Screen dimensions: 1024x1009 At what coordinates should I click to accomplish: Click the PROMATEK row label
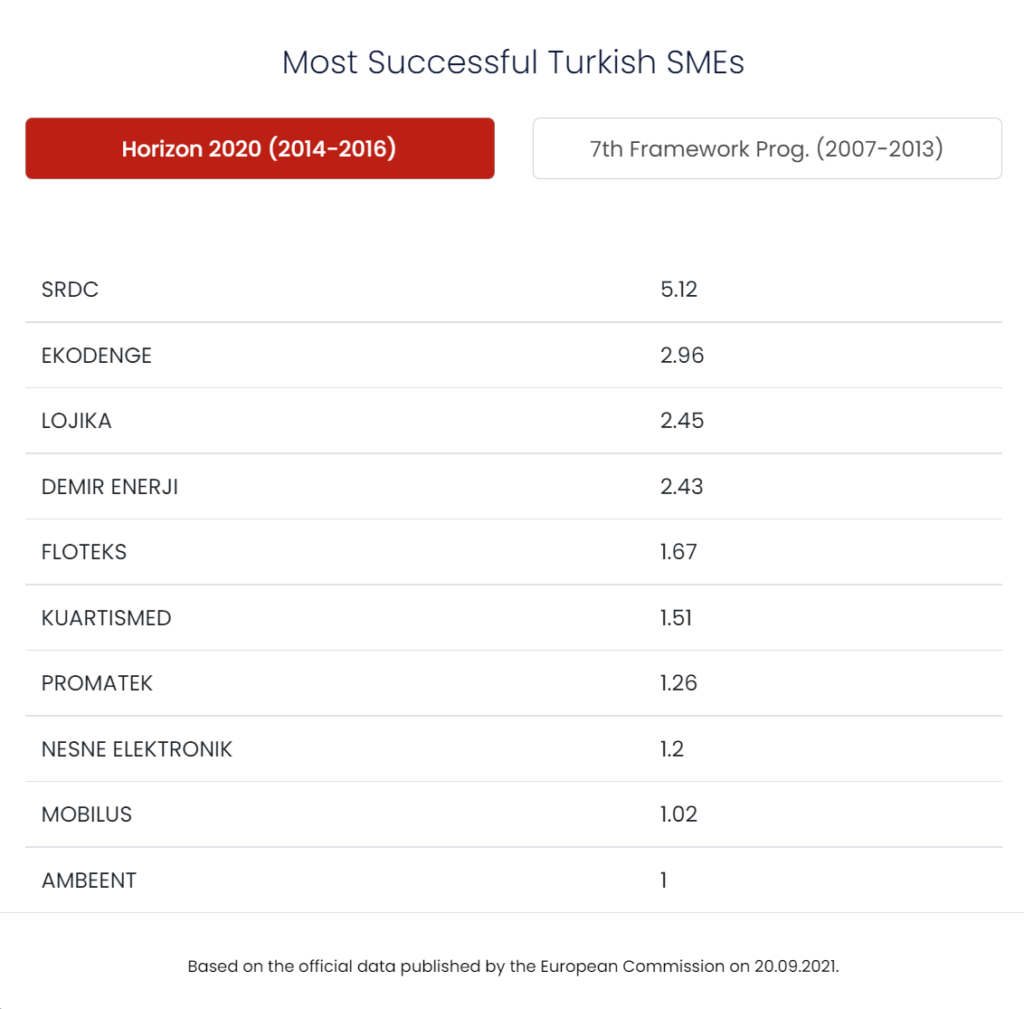tap(97, 683)
